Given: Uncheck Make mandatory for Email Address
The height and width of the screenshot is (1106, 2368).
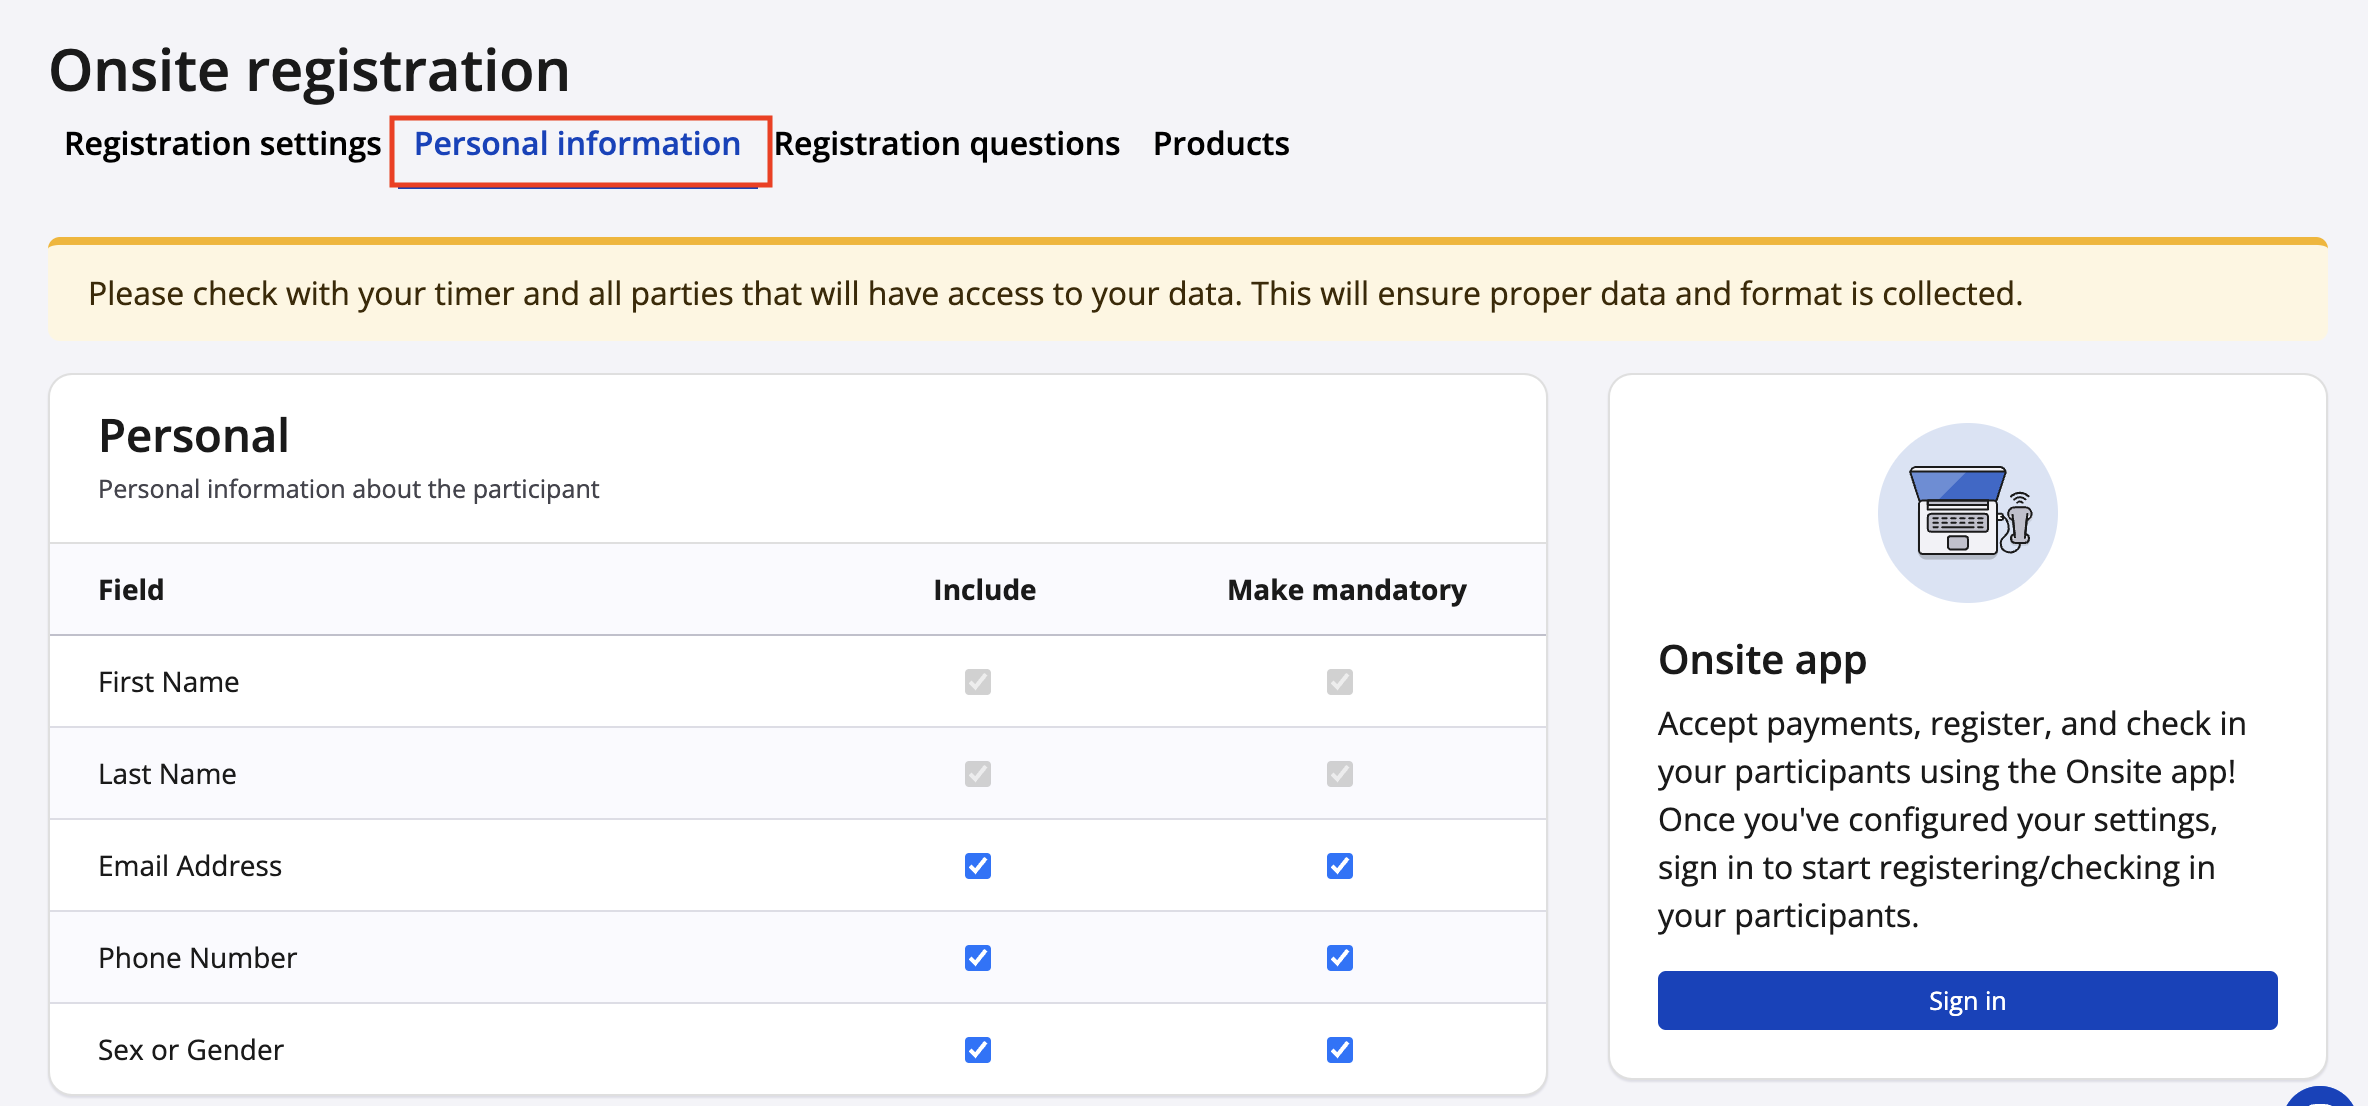Looking at the screenshot, I should [1339, 866].
